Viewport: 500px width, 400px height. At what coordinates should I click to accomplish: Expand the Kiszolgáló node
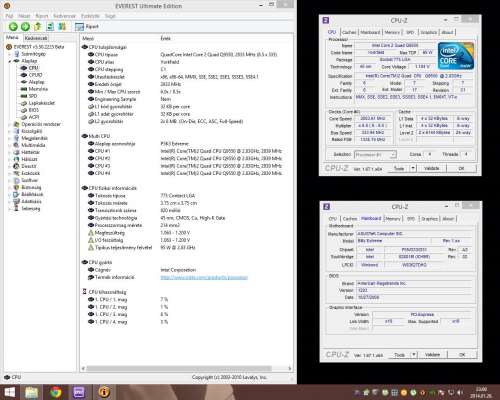point(10,131)
